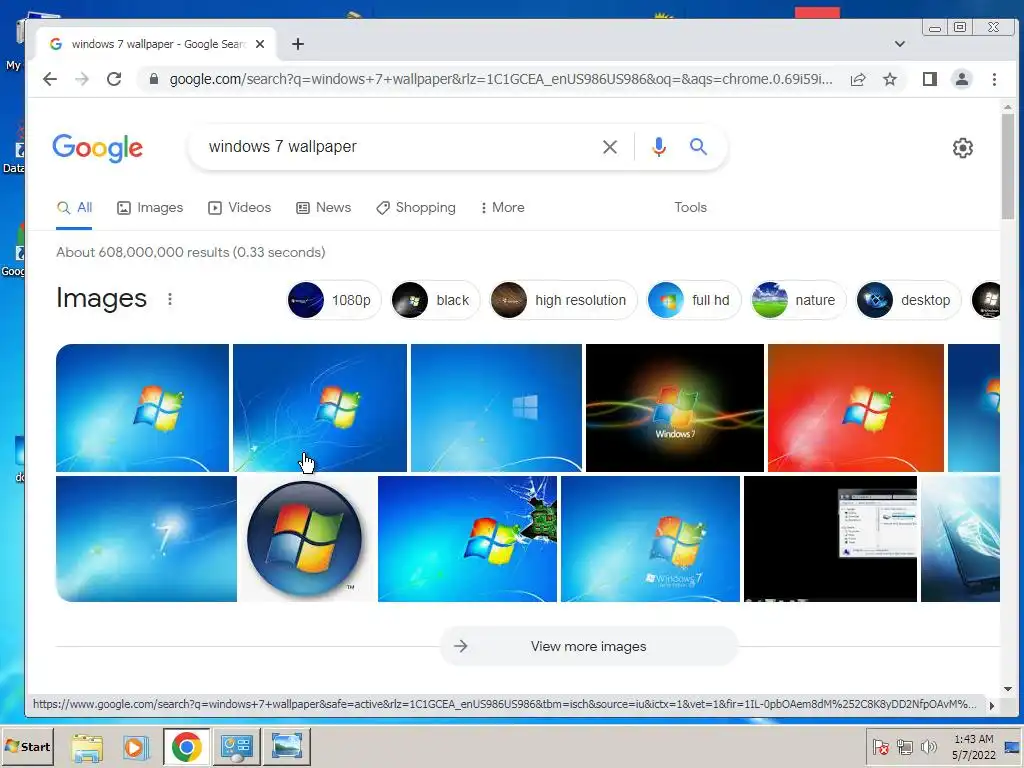1024x768 pixels.
Task: Open Google quick settings gear
Action: 963,148
